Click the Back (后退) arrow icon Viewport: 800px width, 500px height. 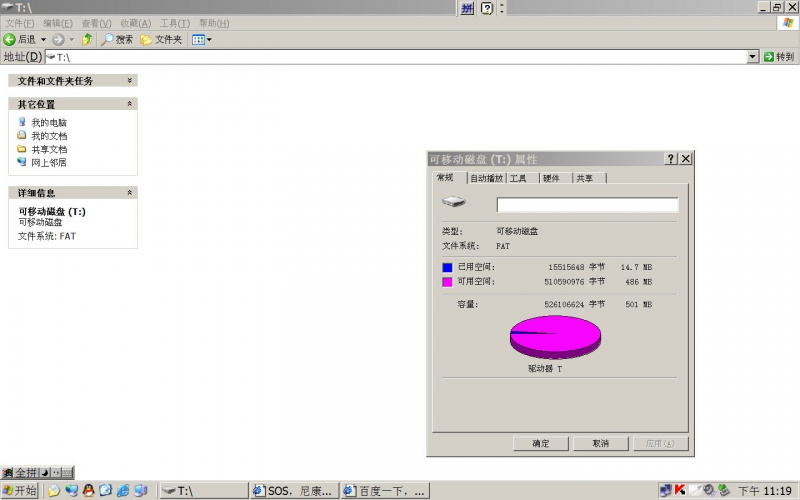[9, 39]
